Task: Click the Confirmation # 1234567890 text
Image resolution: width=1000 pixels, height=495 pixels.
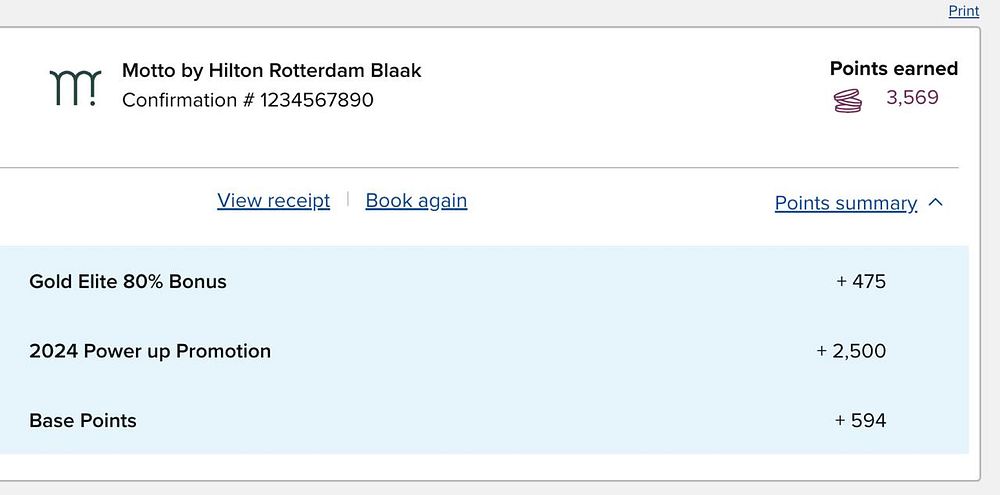Action: (247, 100)
